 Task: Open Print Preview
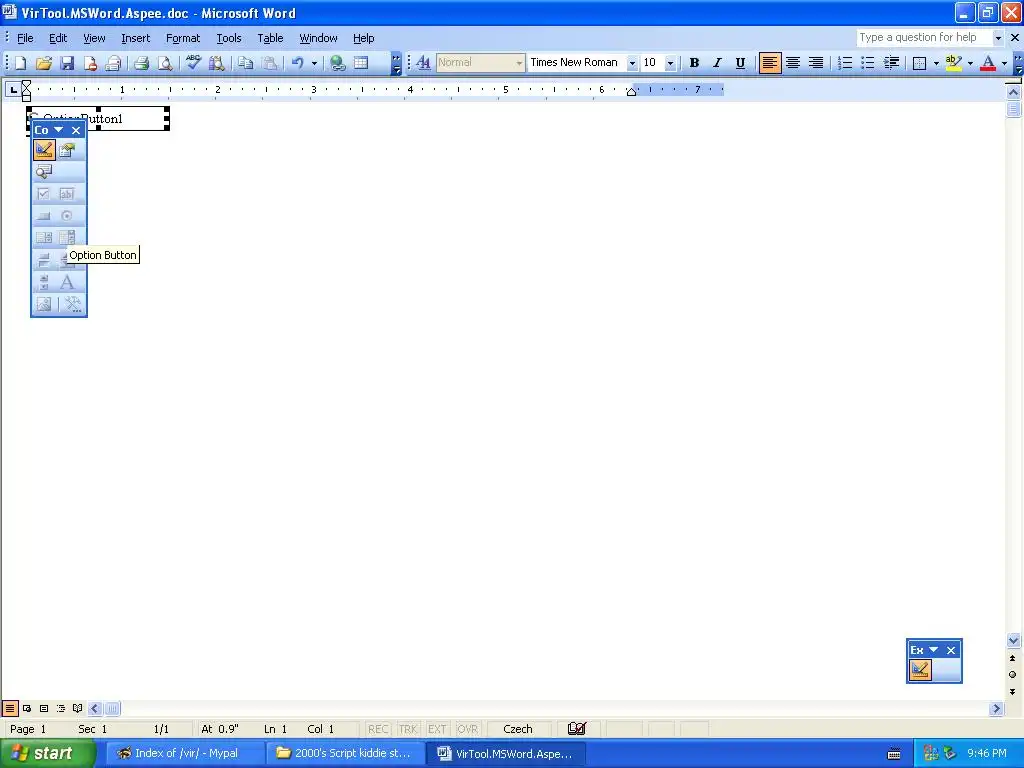click(165, 63)
